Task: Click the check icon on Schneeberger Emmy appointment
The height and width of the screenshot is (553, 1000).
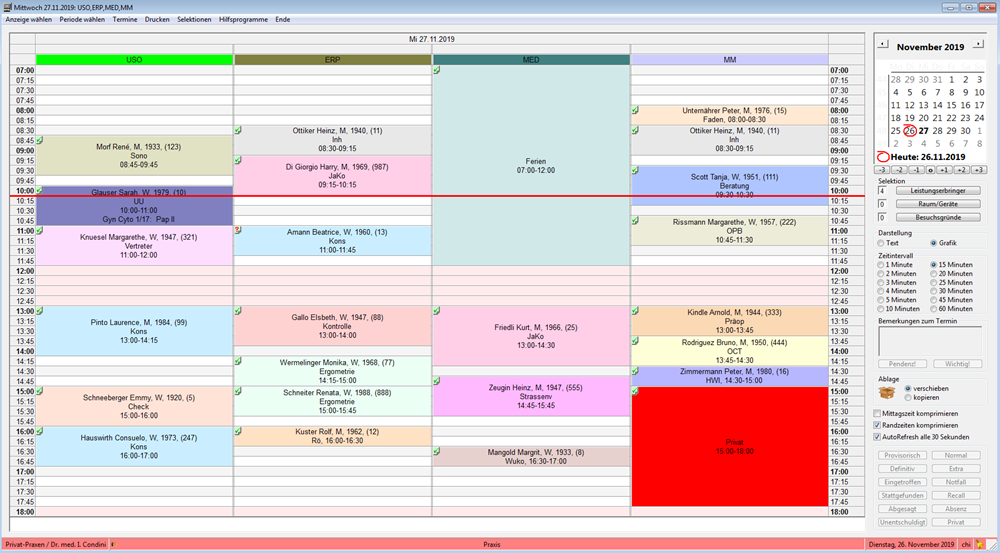Action: click(x=40, y=391)
